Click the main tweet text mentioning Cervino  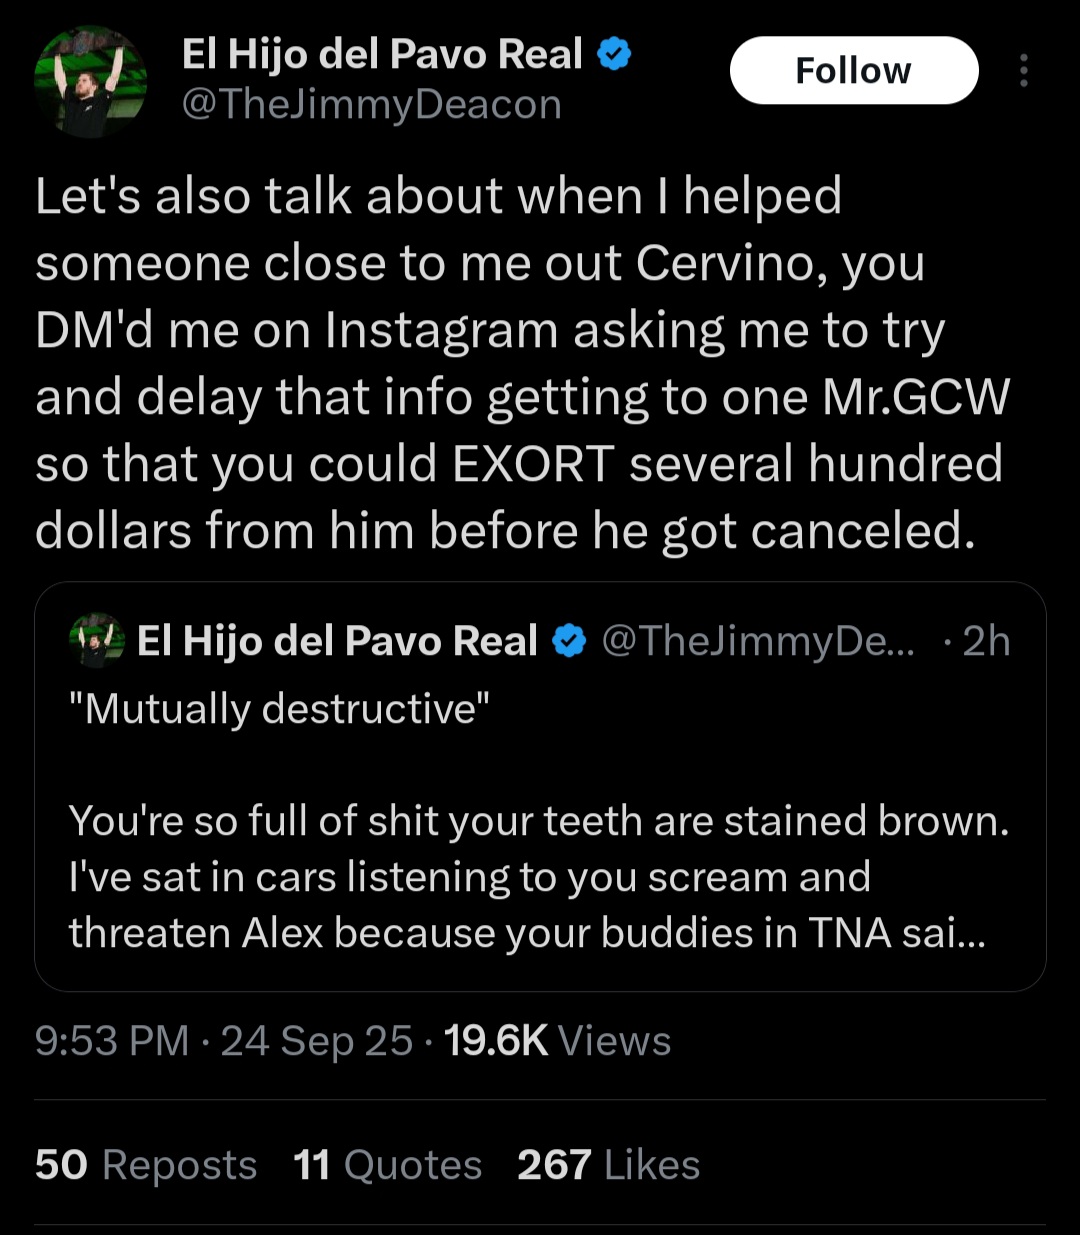(x=519, y=363)
